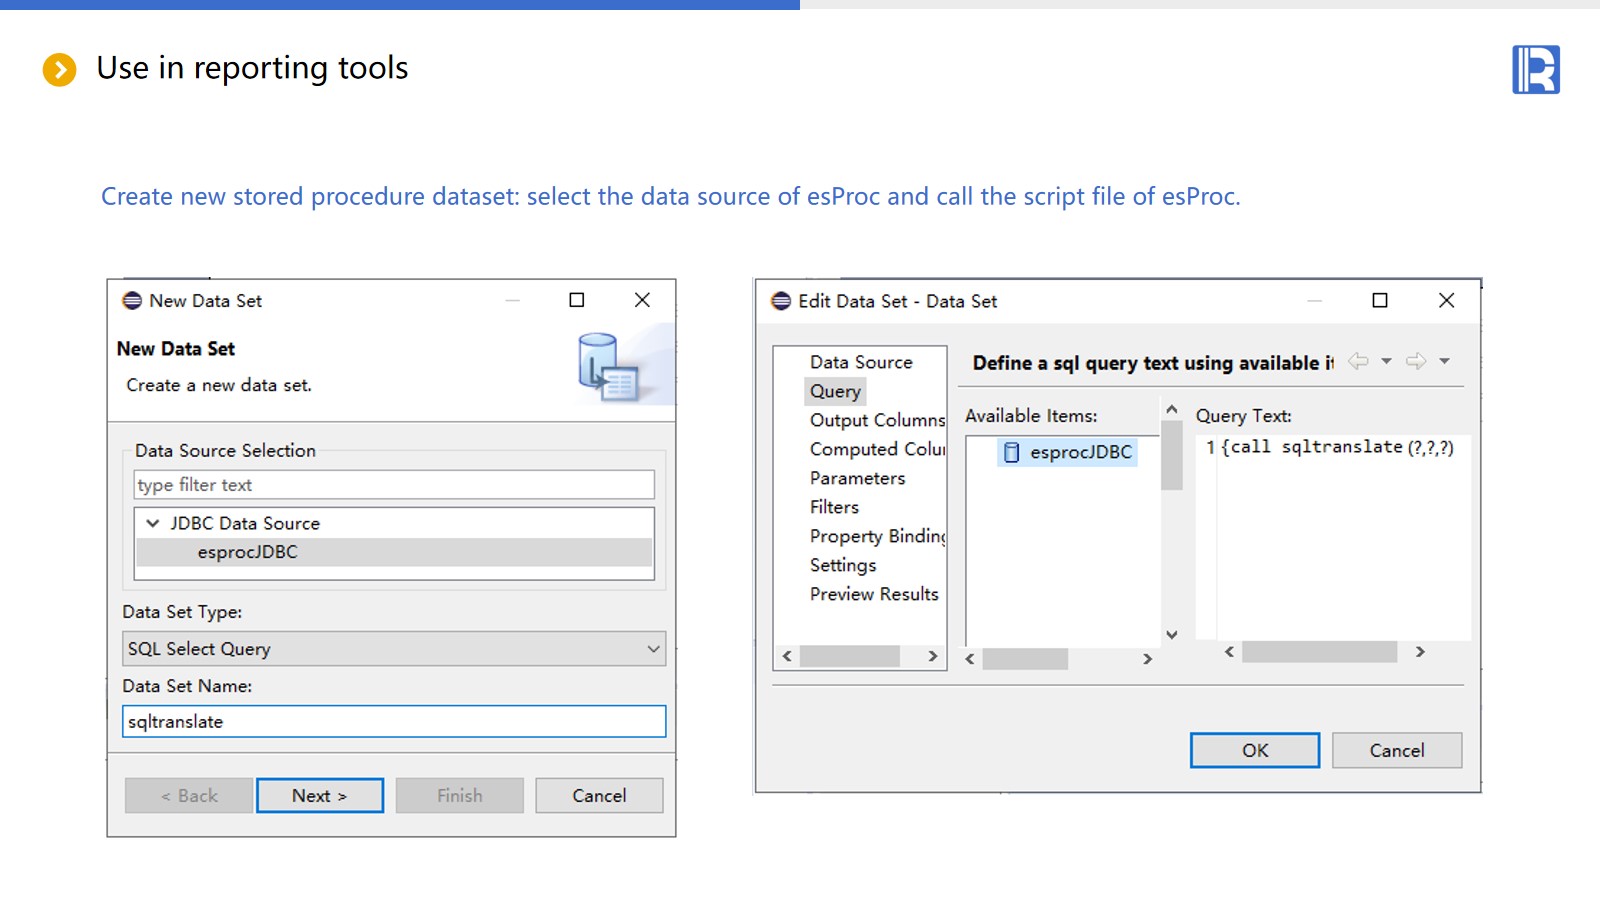Viewport: 1600px width, 900px height.
Task: Select esprocJDBC in Data Source Selection
Action: coord(248,552)
